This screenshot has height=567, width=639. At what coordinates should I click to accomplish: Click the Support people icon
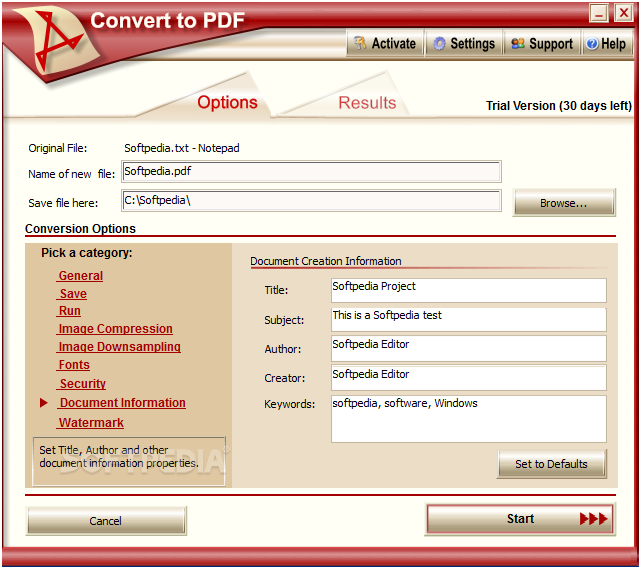click(518, 43)
